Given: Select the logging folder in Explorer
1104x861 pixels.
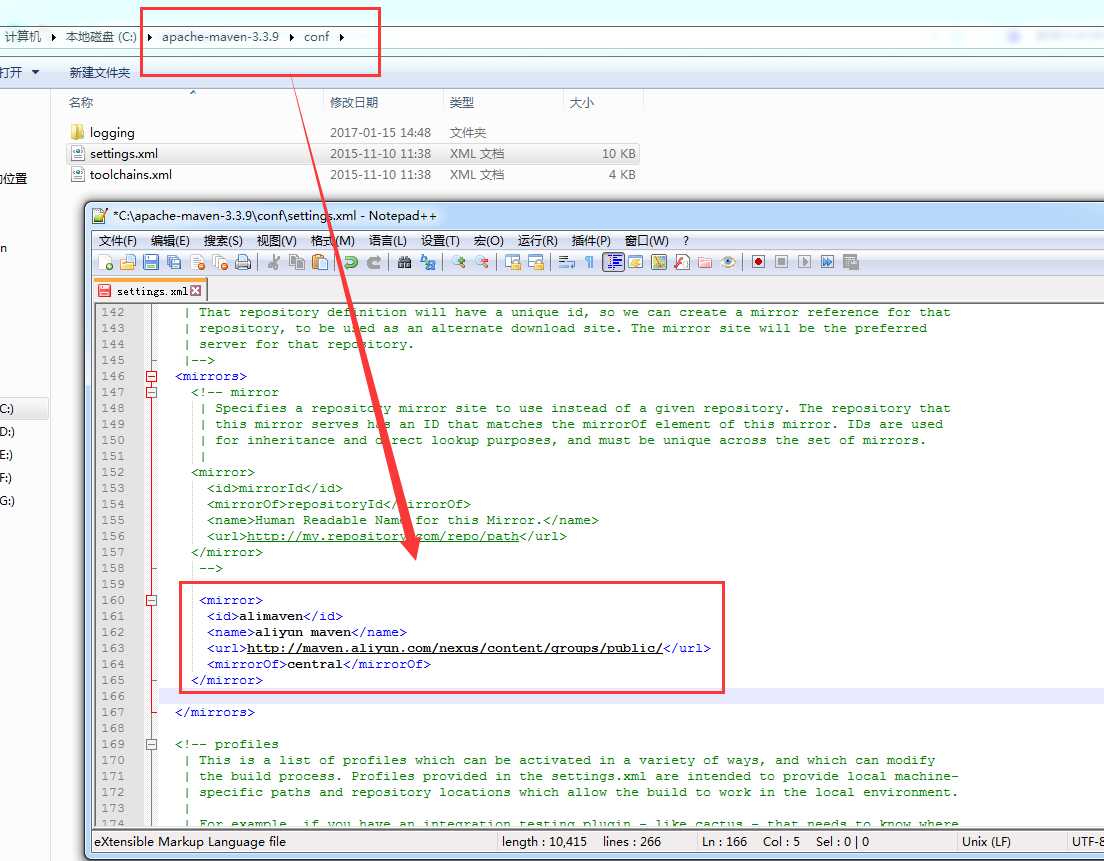Looking at the screenshot, I should click(112, 132).
